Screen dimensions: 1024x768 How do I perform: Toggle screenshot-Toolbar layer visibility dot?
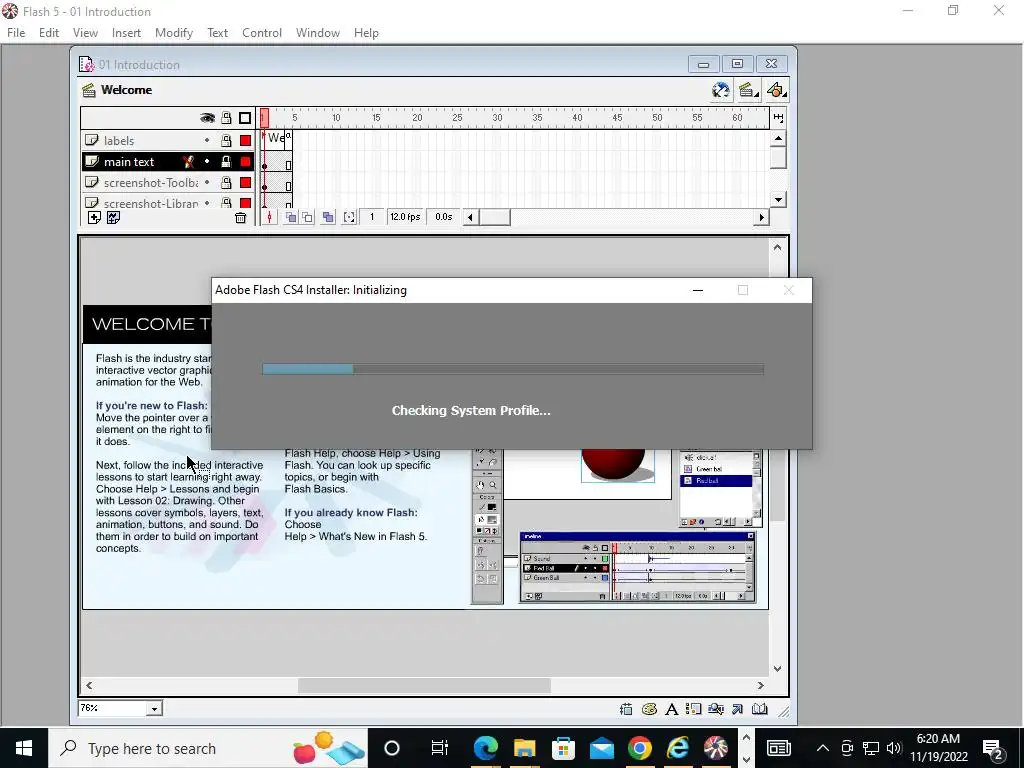pos(207,182)
